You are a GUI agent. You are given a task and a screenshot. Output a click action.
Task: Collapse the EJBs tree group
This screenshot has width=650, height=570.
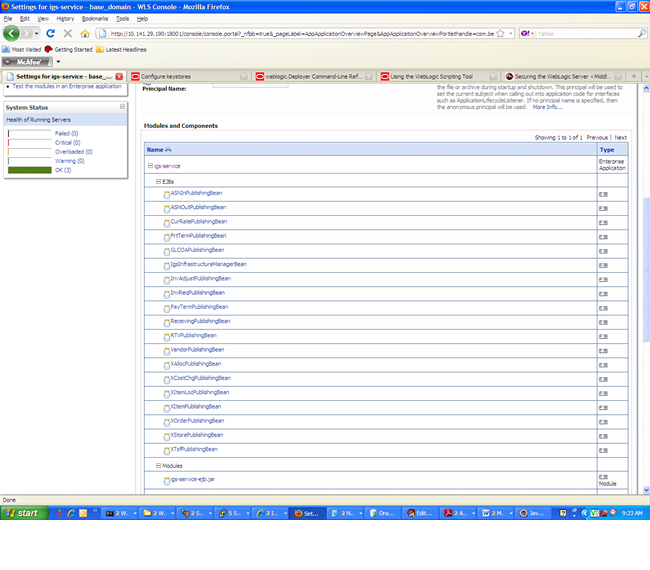(x=158, y=181)
